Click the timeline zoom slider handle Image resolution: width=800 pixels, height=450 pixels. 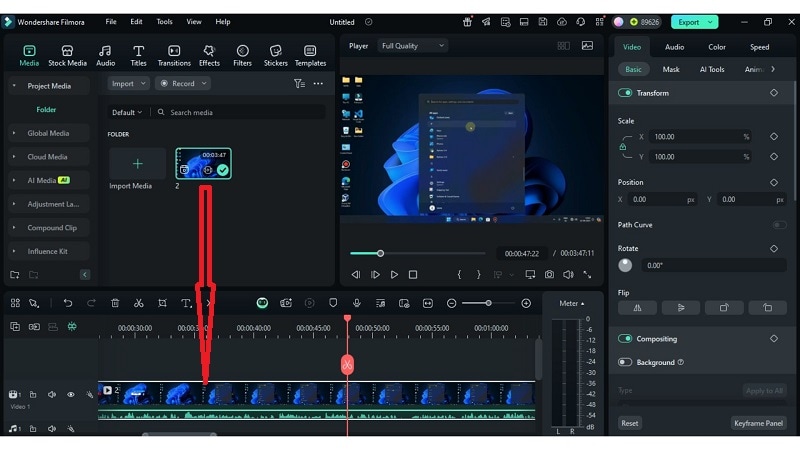(x=488, y=304)
